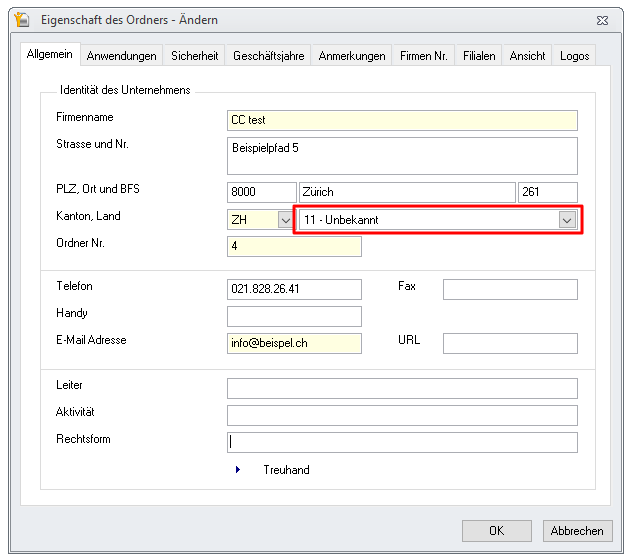Image resolution: width=629 pixels, height=560 pixels.
Task: Open the Kanton ZH dropdown
Action: coord(285,220)
